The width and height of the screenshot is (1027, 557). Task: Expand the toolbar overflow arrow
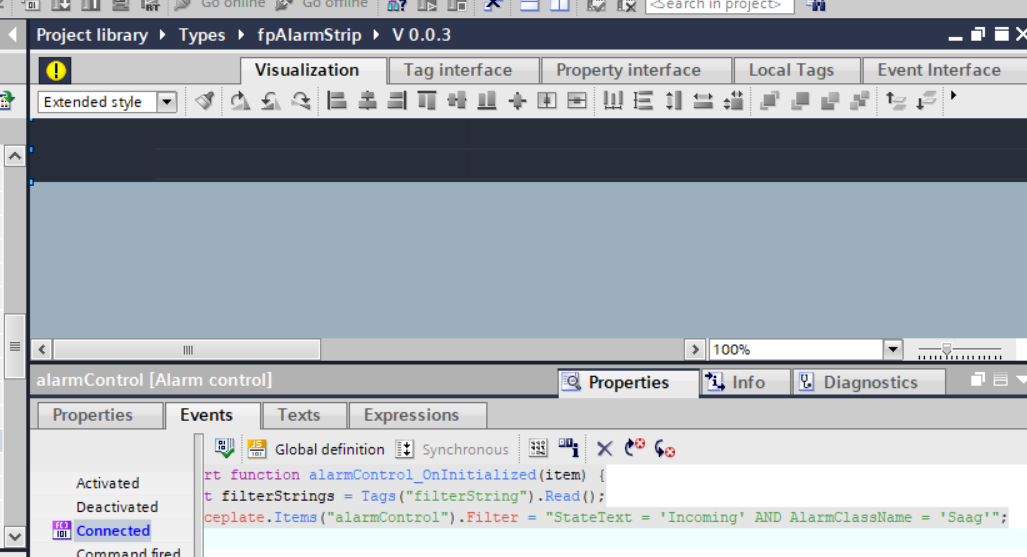point(954,96)
